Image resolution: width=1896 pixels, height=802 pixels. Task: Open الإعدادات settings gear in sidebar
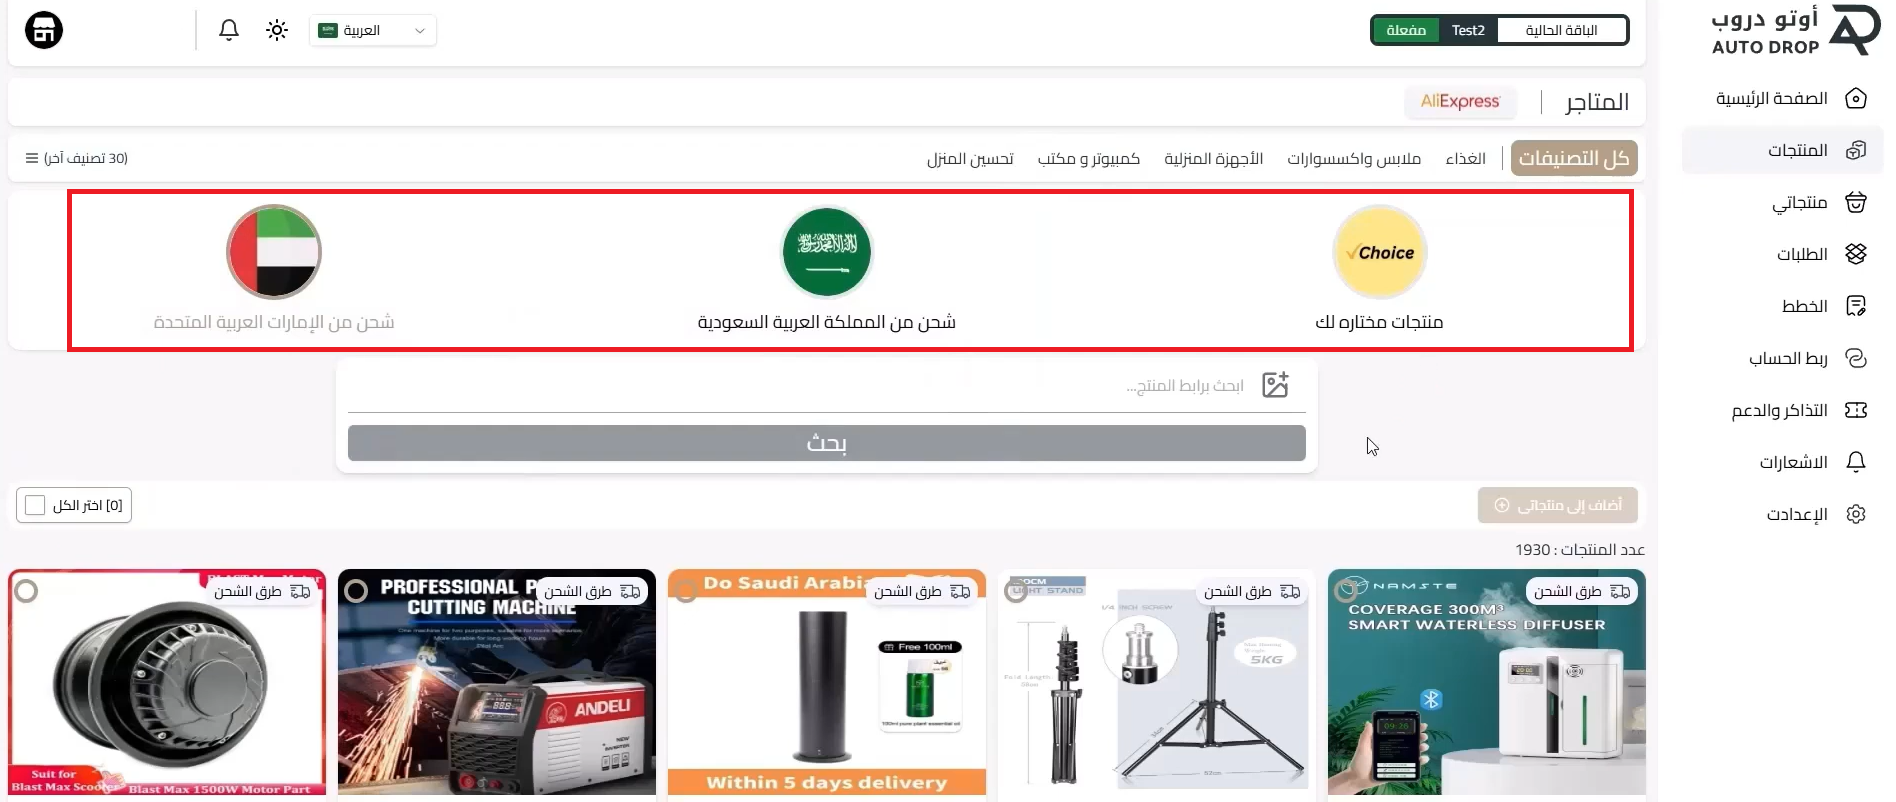[x=1856, y=514]
